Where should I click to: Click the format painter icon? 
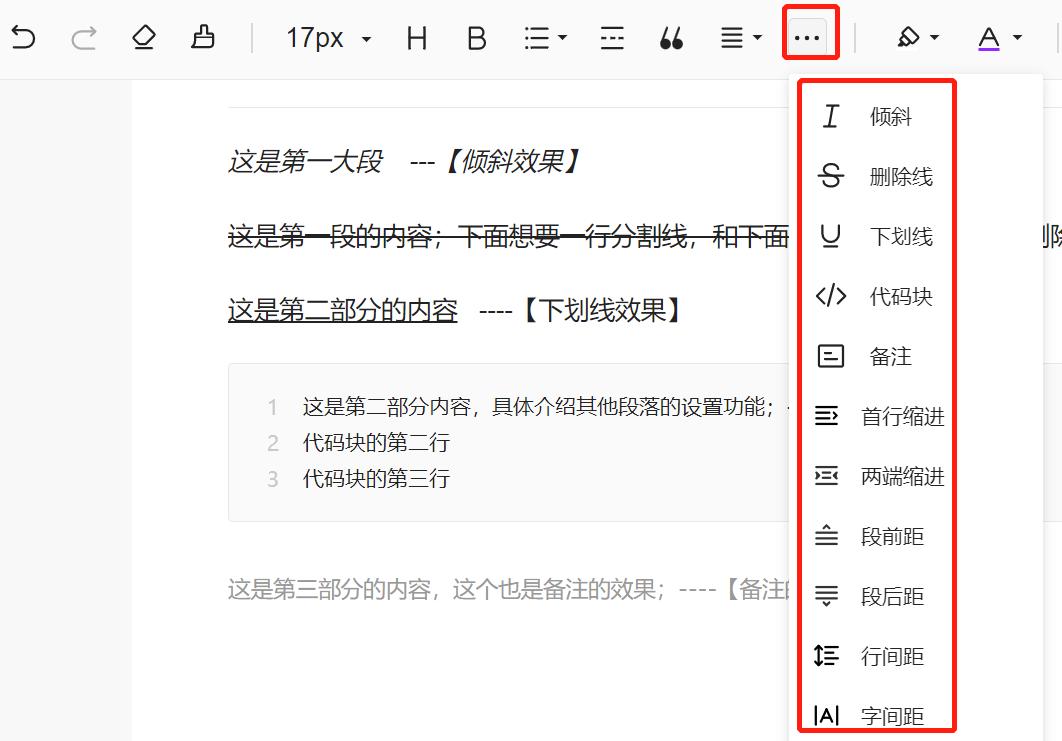click(202, 37)
